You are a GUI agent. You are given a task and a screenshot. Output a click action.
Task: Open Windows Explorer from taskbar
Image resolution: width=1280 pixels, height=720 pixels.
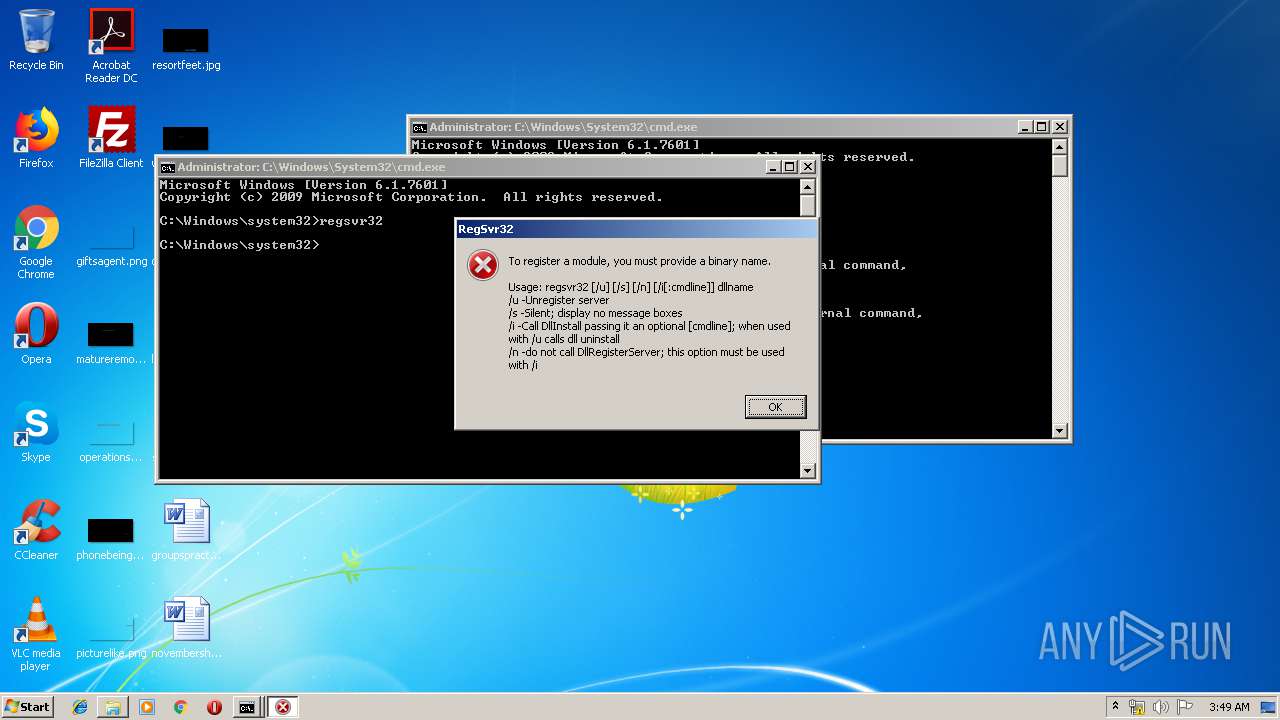click(x=113, y=707)
